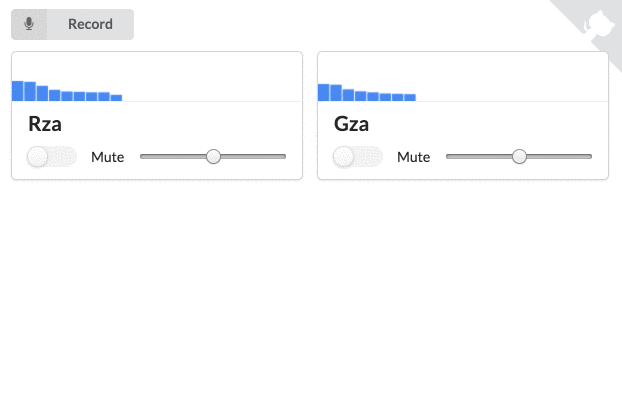Open the GitHub corner octocat link

599,24
